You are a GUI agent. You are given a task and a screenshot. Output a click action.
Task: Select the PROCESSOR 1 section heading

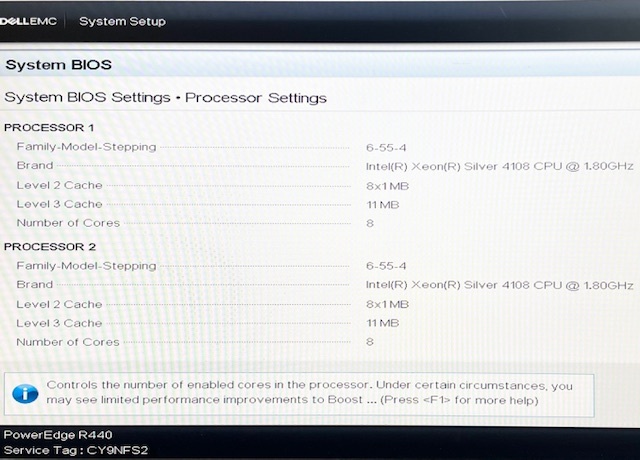pos(49,128)
